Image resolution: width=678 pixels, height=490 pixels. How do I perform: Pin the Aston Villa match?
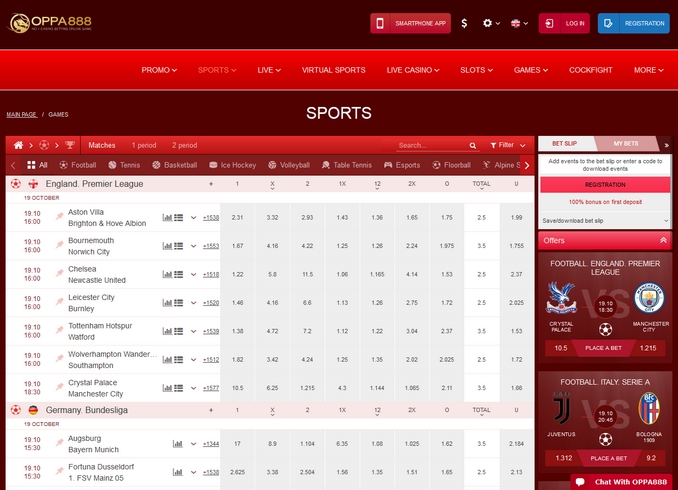click(x=59, y=217)
